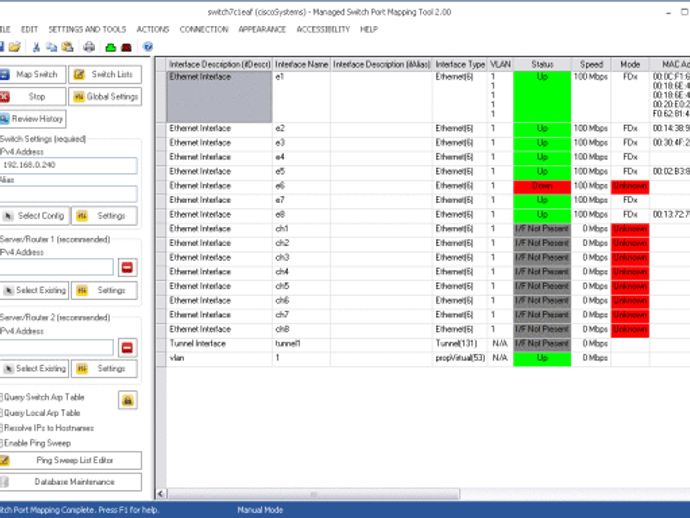Screen dimensions: 690x518
Task: Open Review History
Action: tap(32, 119)
